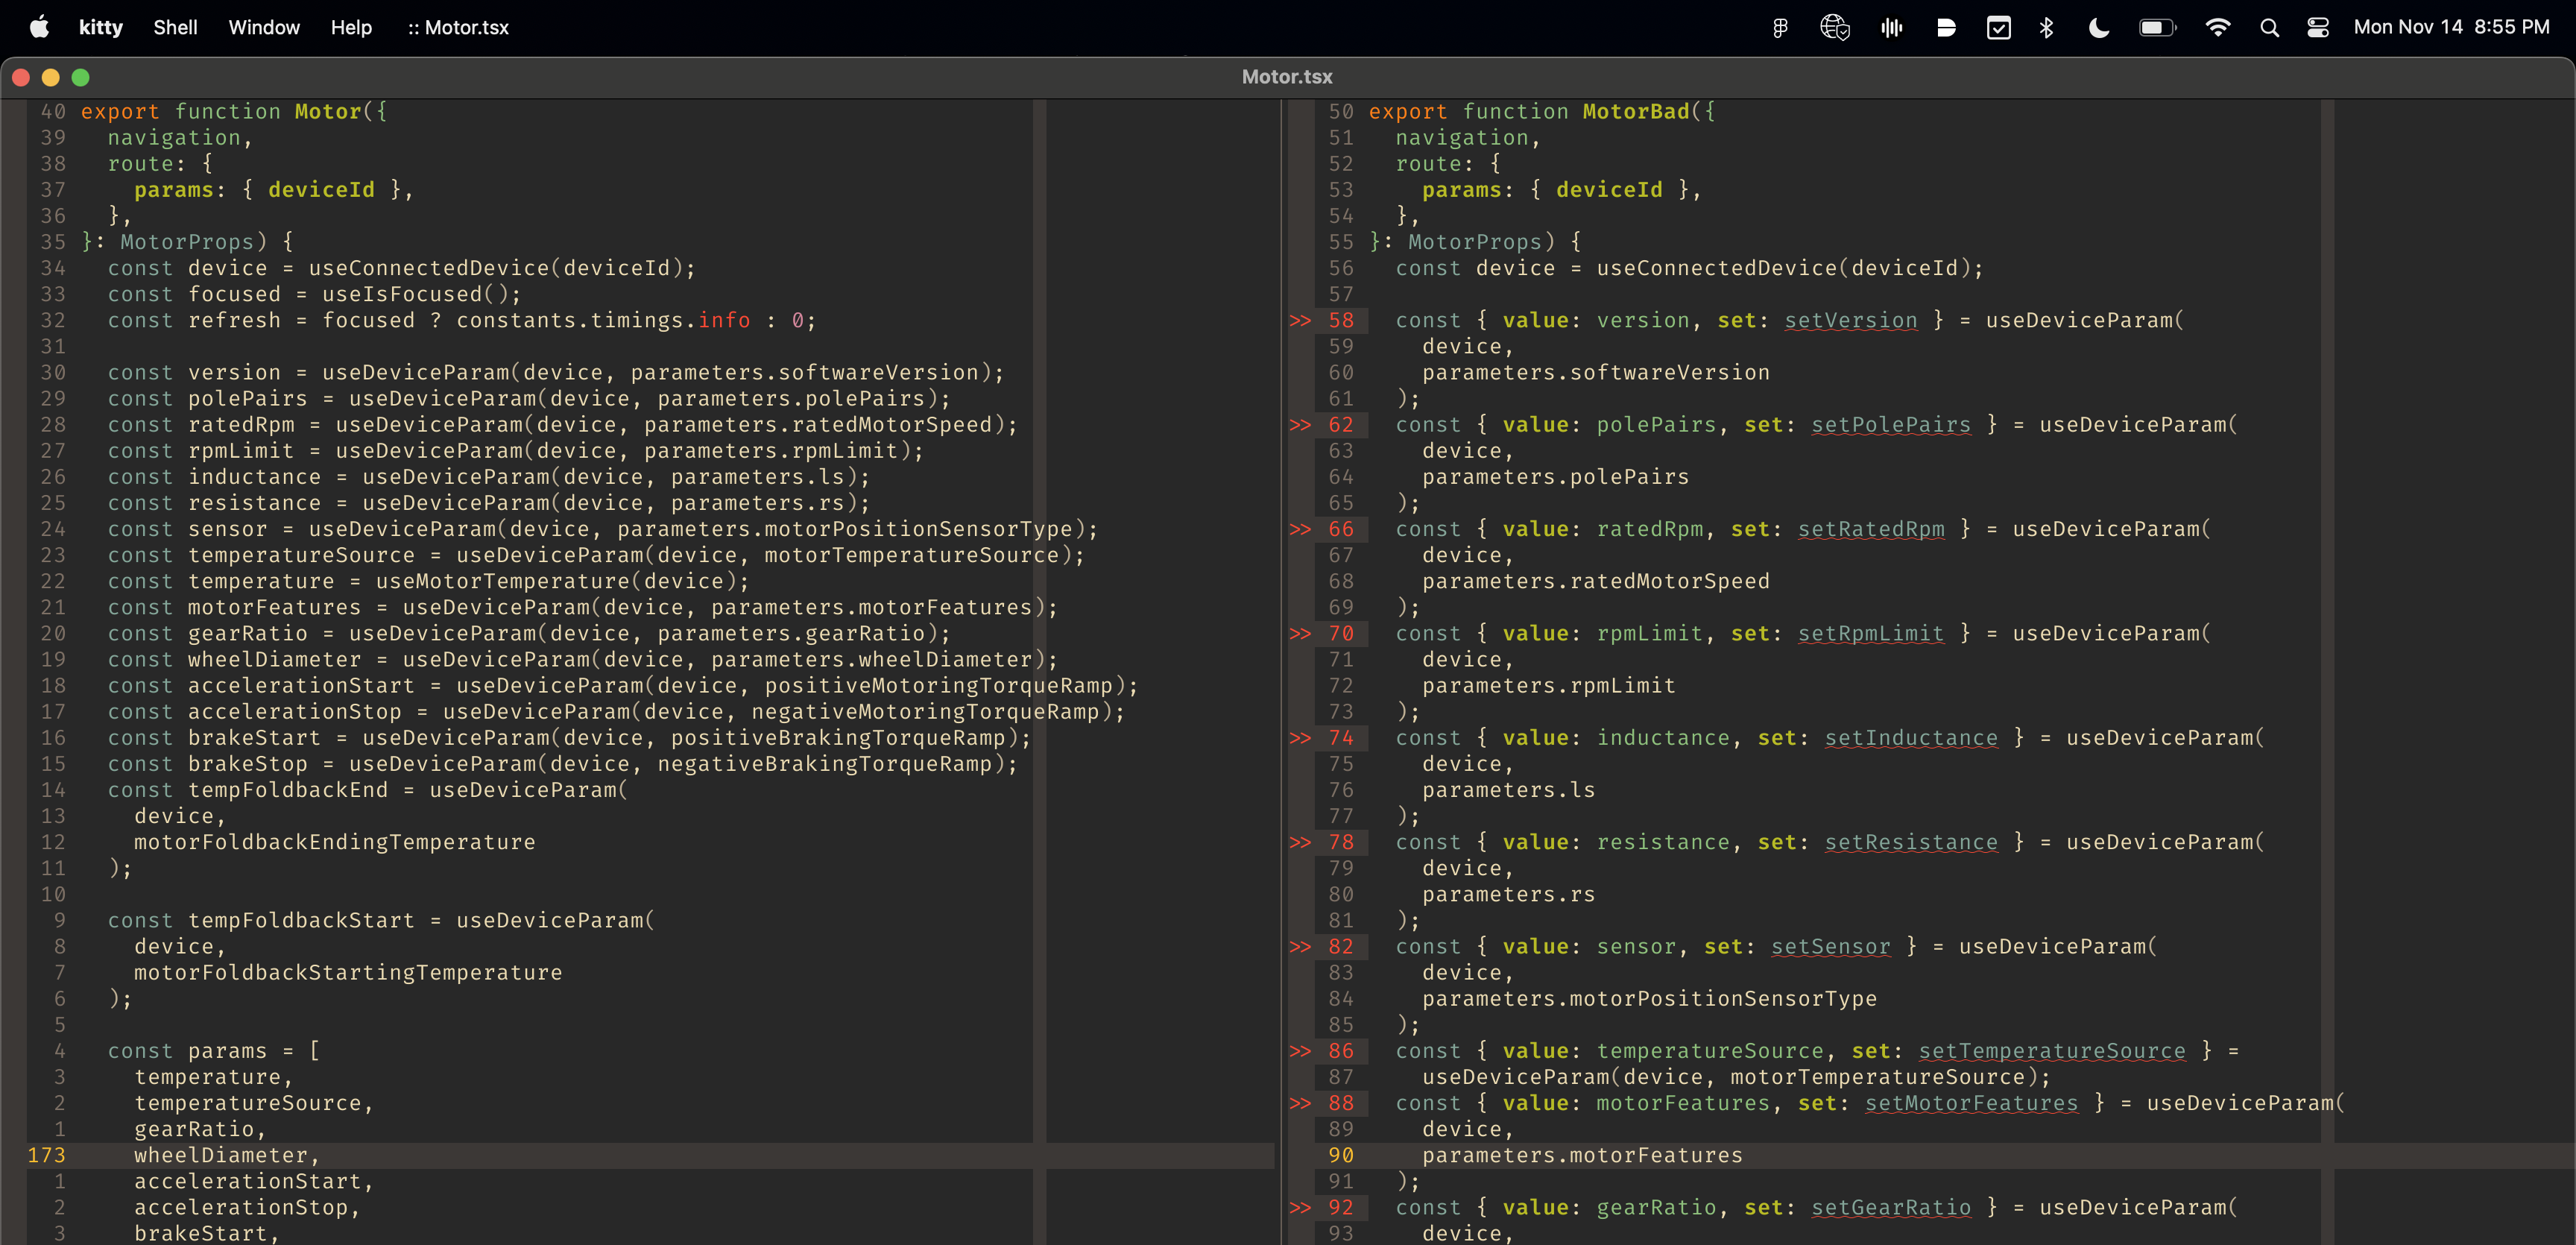This screenshot has width=2576, height=1245.
Task: Open the Apple menu
Action: (39, 27)
